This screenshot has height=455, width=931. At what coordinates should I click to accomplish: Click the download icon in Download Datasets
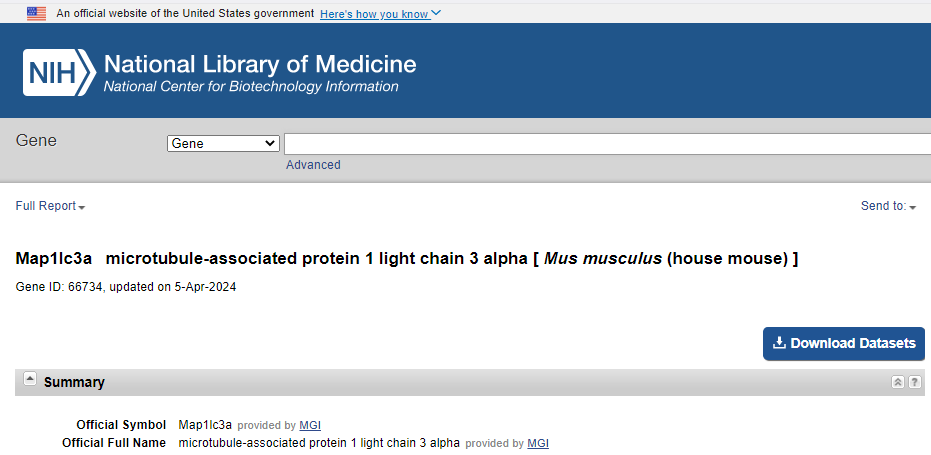(780, 343)
